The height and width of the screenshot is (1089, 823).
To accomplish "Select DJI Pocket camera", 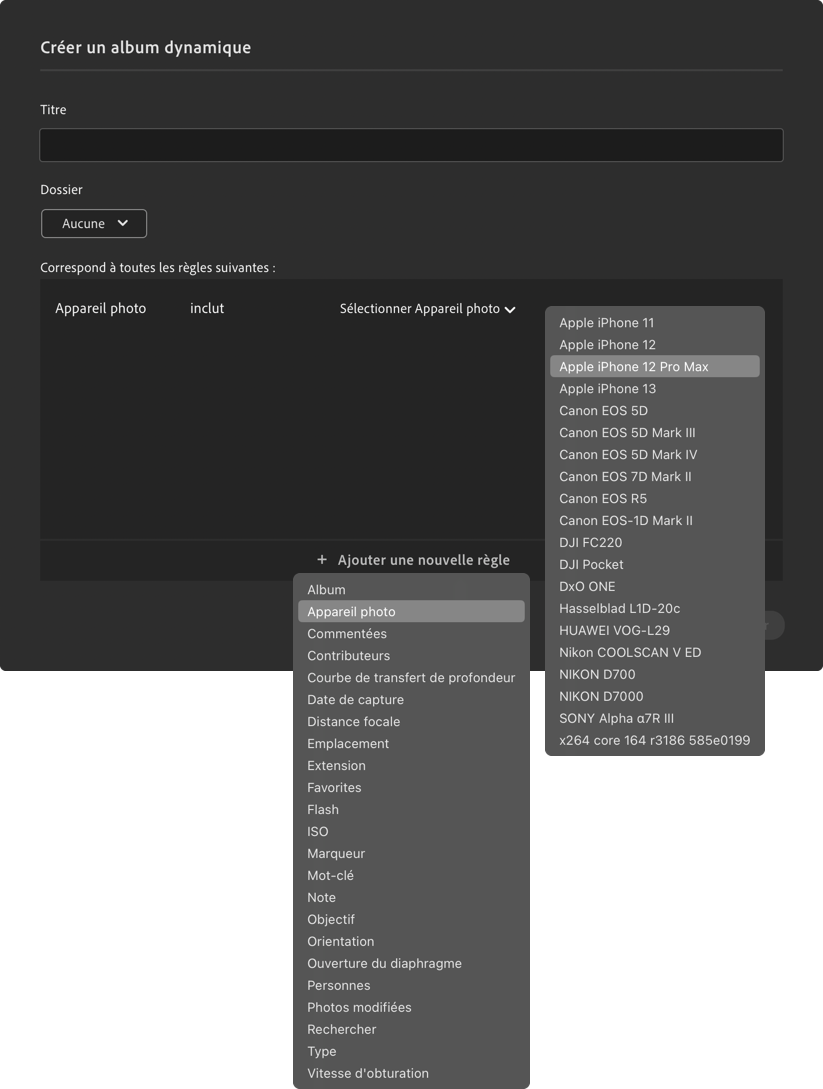I will click(655, 565).
